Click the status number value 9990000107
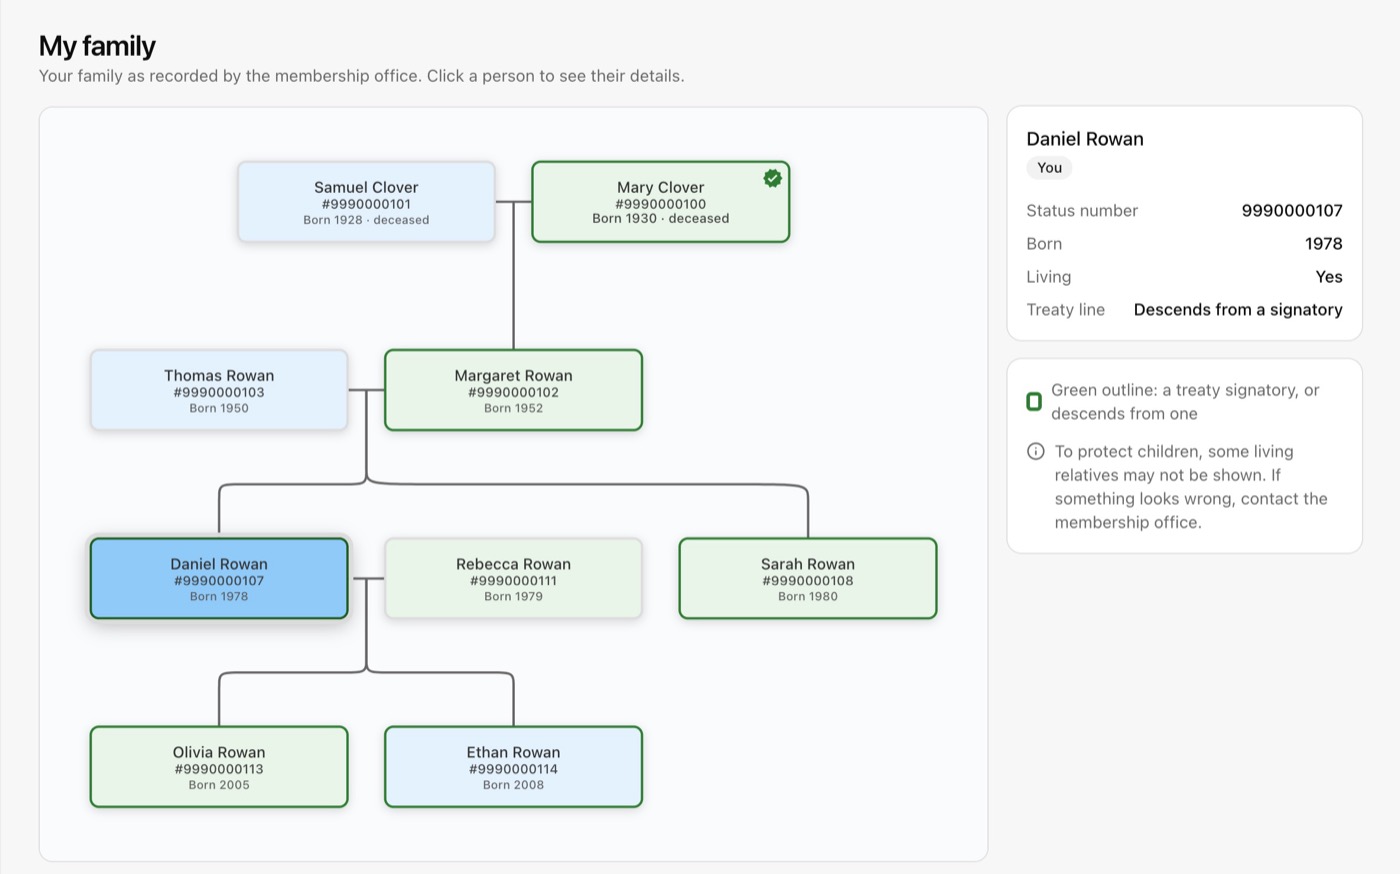1400x874 pixels. 1292,211
